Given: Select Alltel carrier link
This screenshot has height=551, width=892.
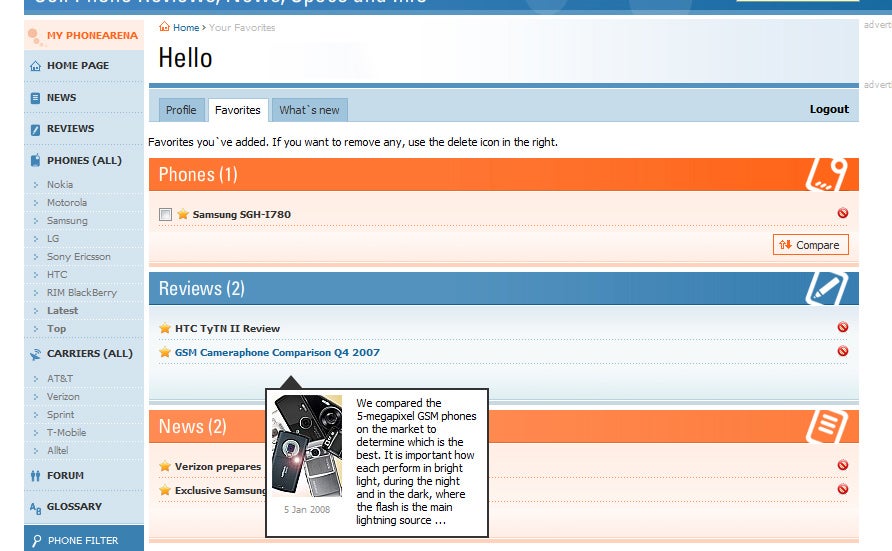Looking at the screenshot, I should tap(57, 450).
